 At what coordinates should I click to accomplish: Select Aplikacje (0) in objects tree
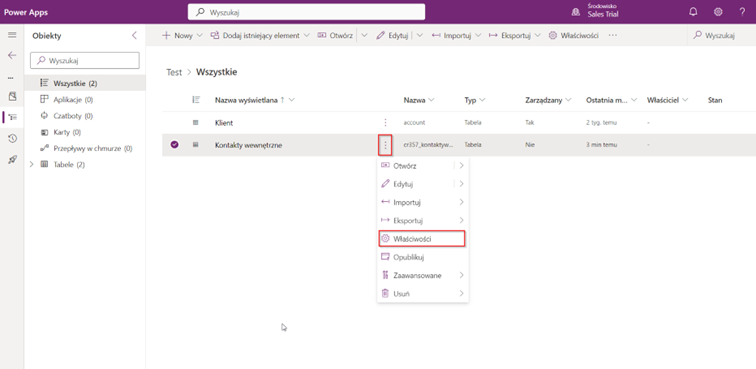[85, 99]
